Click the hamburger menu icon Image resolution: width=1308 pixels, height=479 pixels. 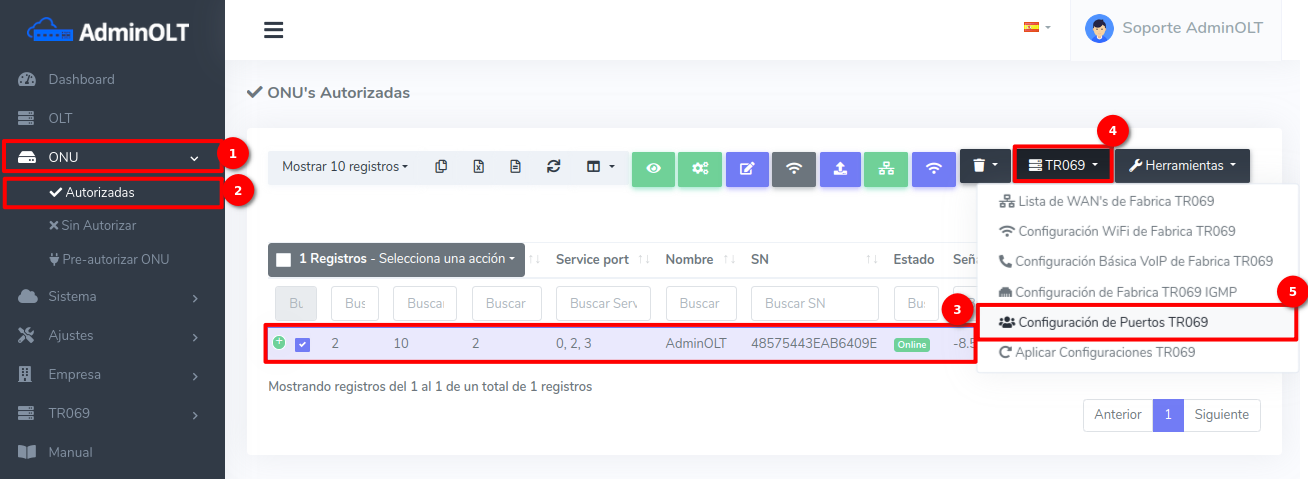274,30
